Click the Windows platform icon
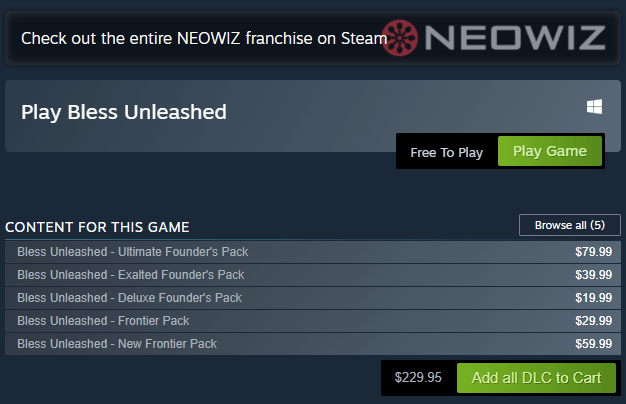Image resolution: width=626 pixels, height=404 pixels. click(x=594, y=107)
